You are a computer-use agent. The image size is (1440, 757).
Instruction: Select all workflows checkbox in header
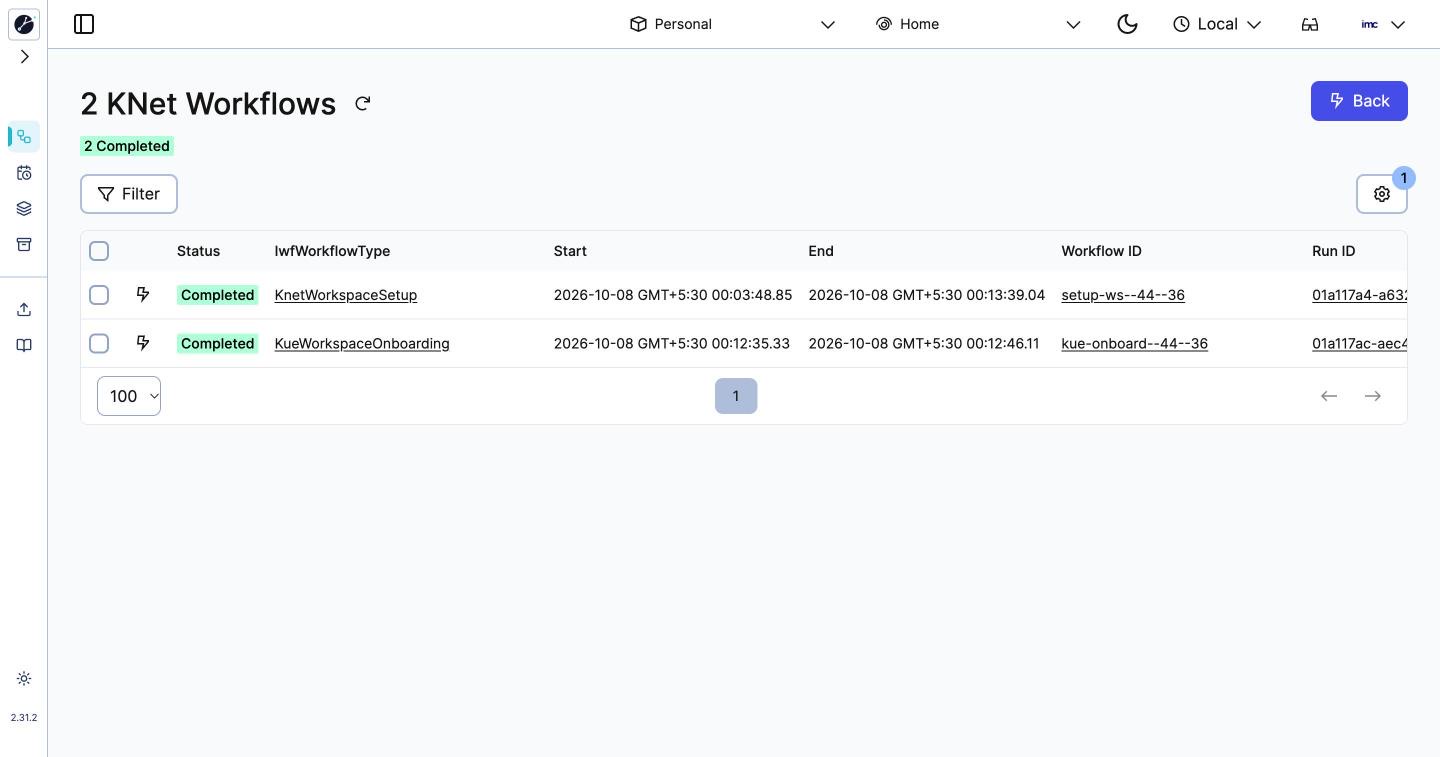point(99,251)
